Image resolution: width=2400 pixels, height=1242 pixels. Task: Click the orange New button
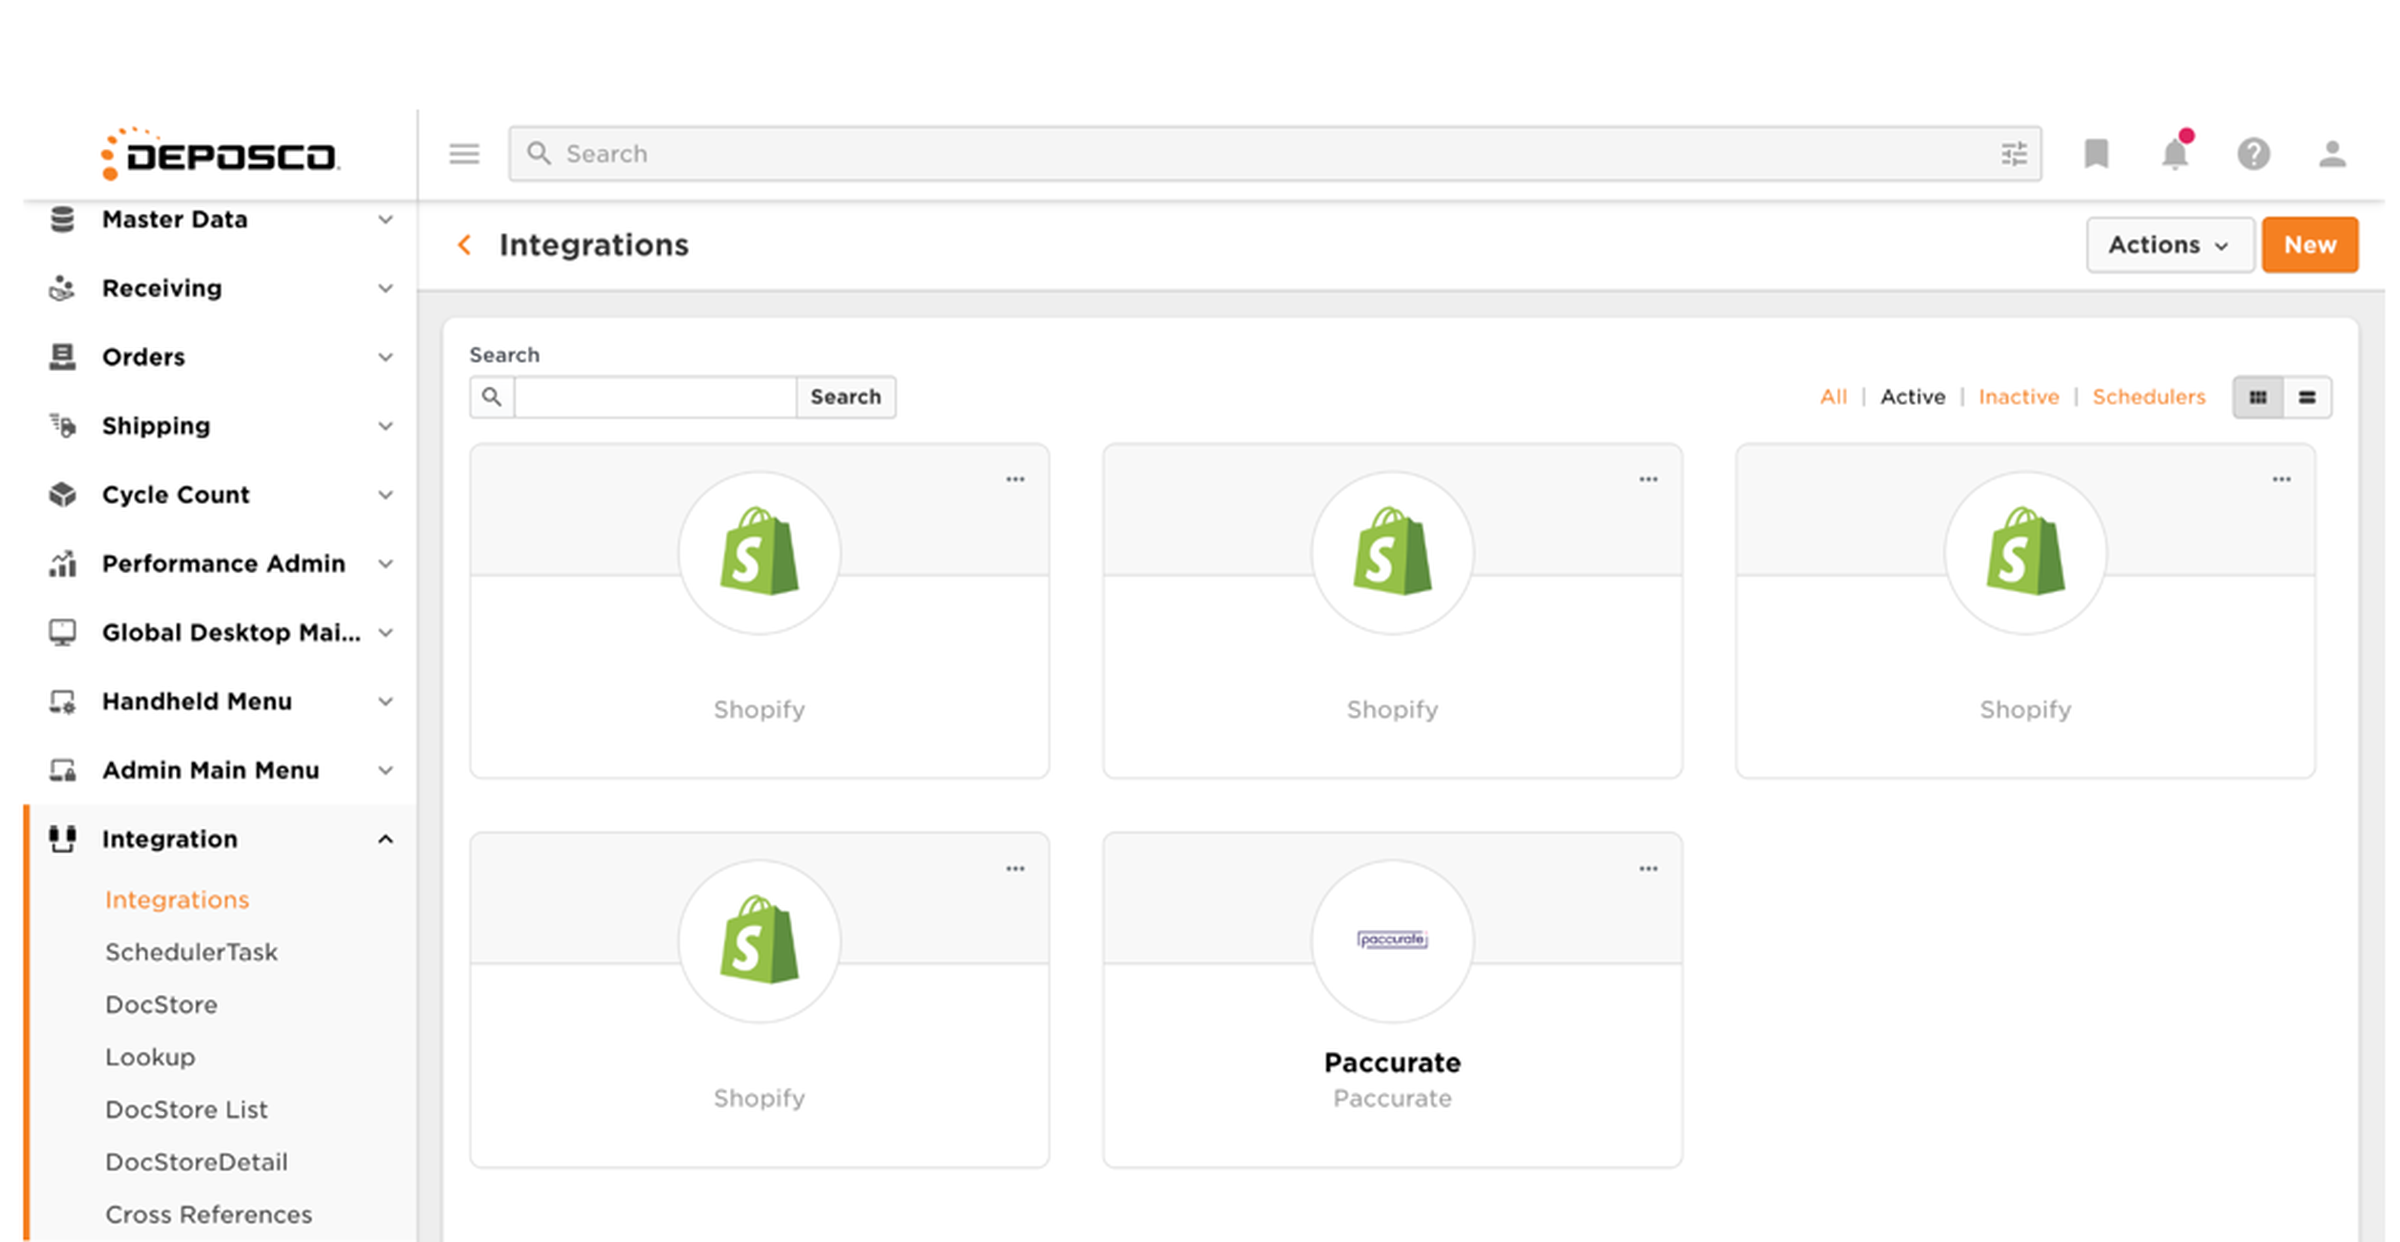click(2310, 245)
